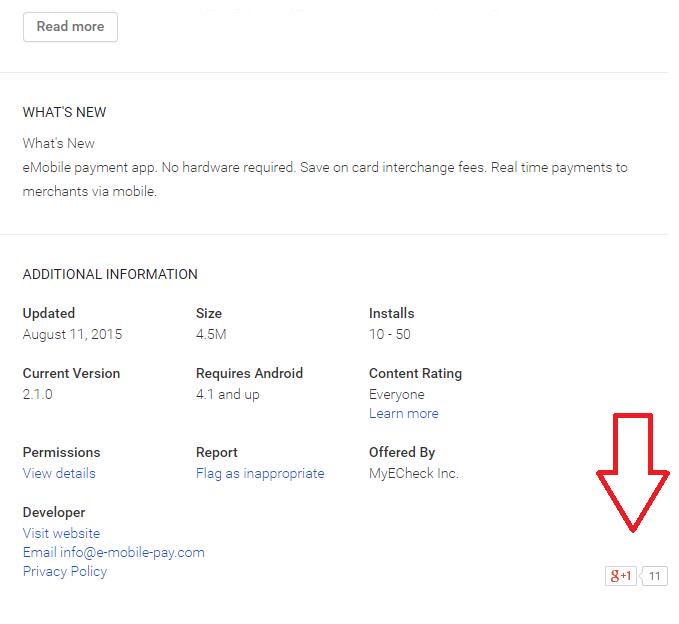Click the Offered By label
Viewport: 679px width, 624px height.
point(402,452)
